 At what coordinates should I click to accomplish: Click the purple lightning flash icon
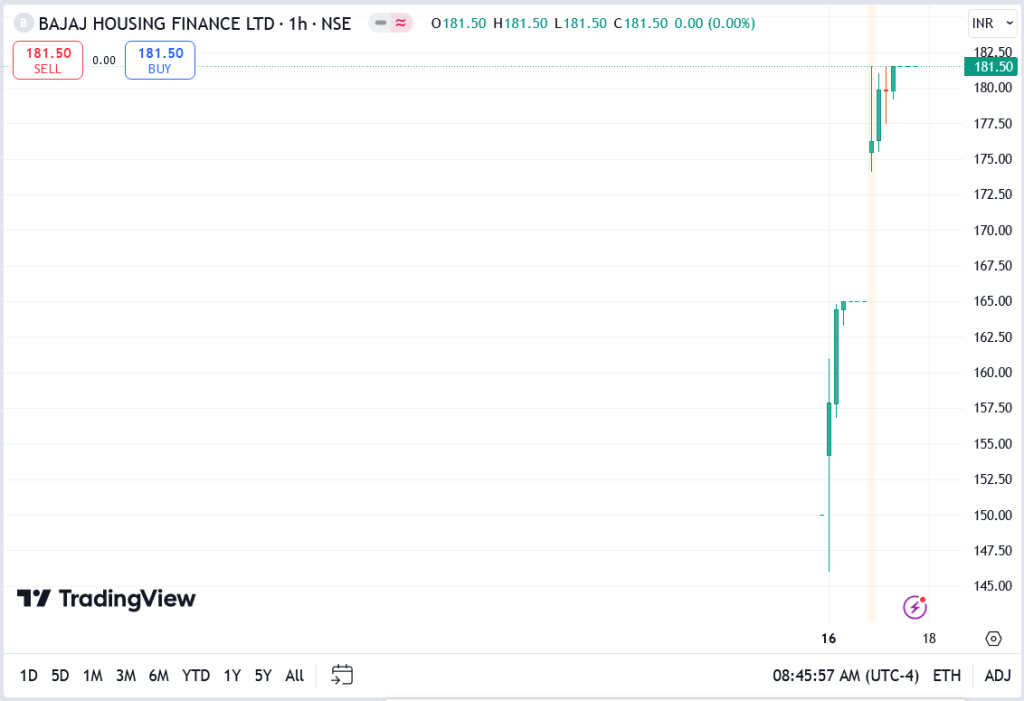click(x=914, y=608)
